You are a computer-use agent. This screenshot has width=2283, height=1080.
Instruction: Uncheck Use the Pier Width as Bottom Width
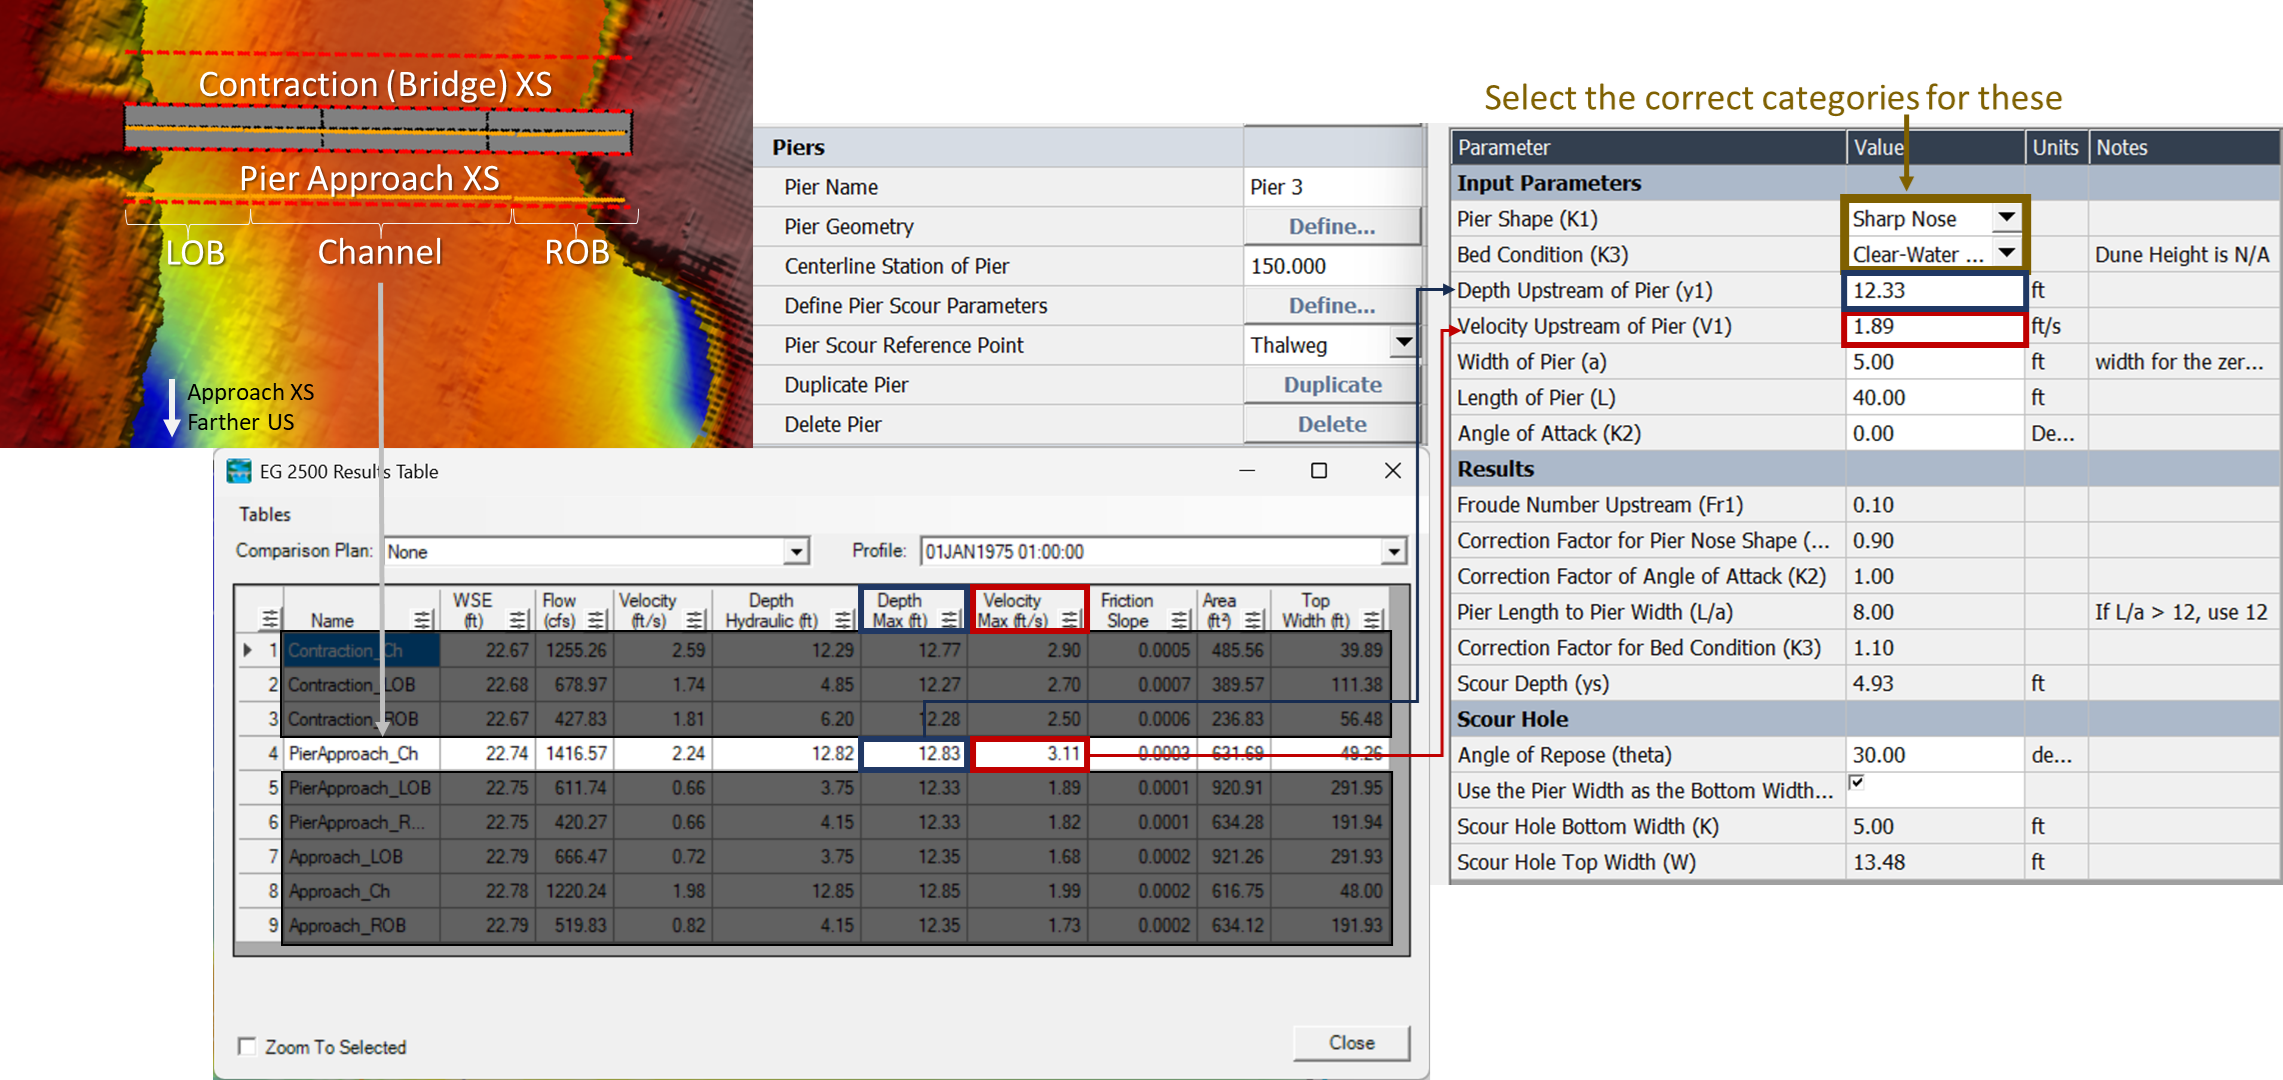[x=1856, y=783]
